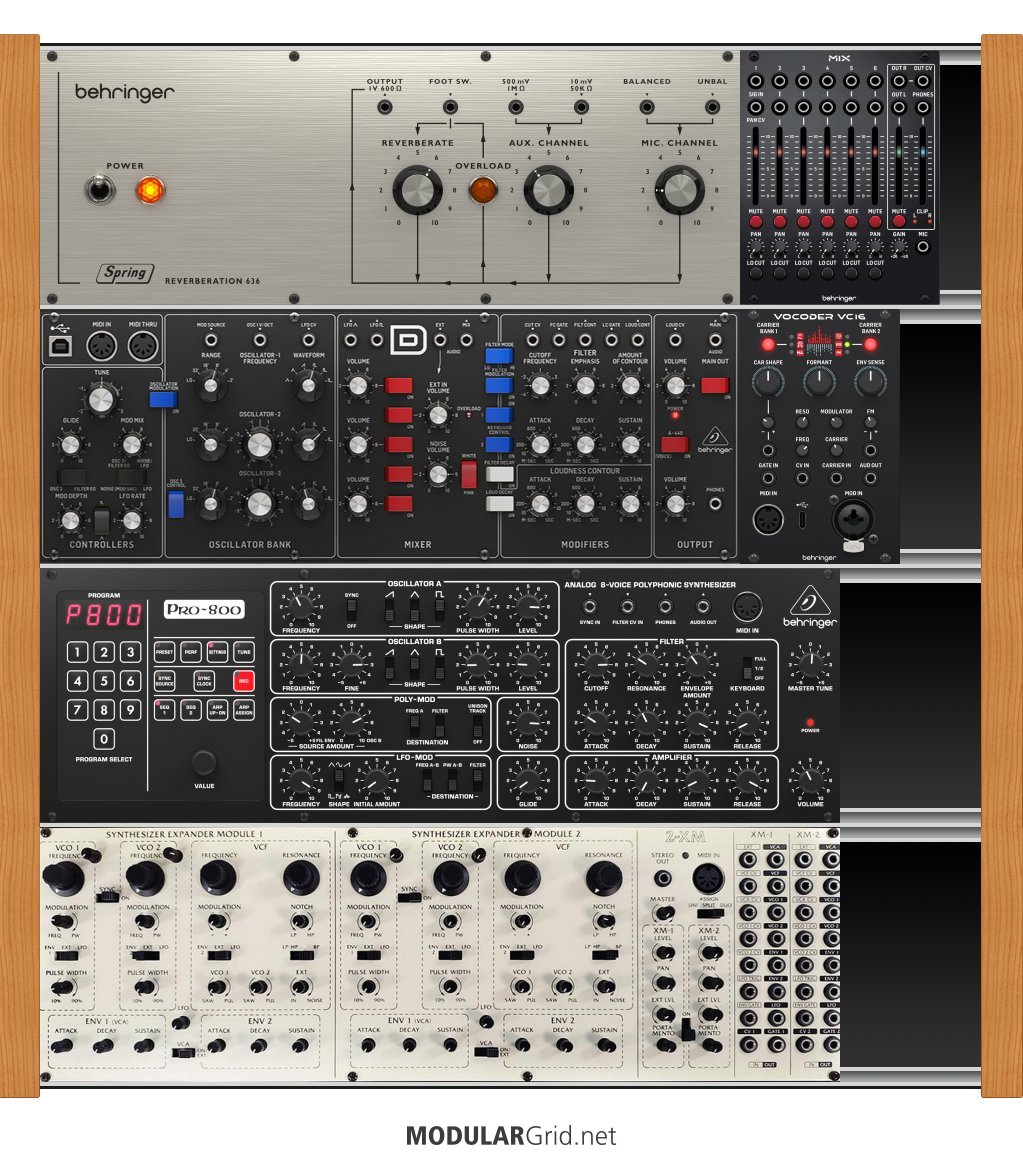This screenshot has height=1157, width=1023.
Task: Toggle the Oscillator A Sync switch
Action: pyautogui.click(x=351, y=609)
